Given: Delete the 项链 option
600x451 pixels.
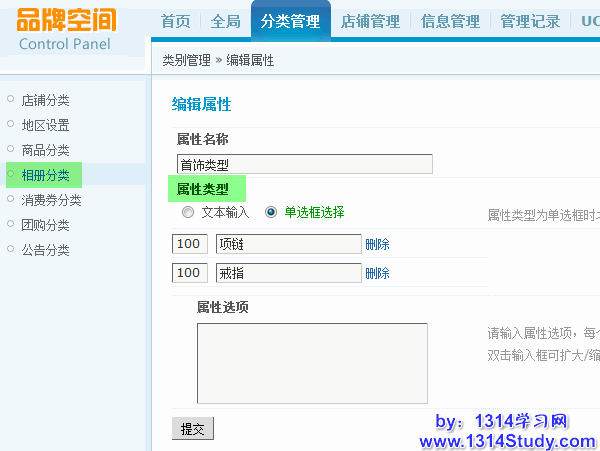Looking at the screenshot, I should pyautogui.click(x=377, y=244).
